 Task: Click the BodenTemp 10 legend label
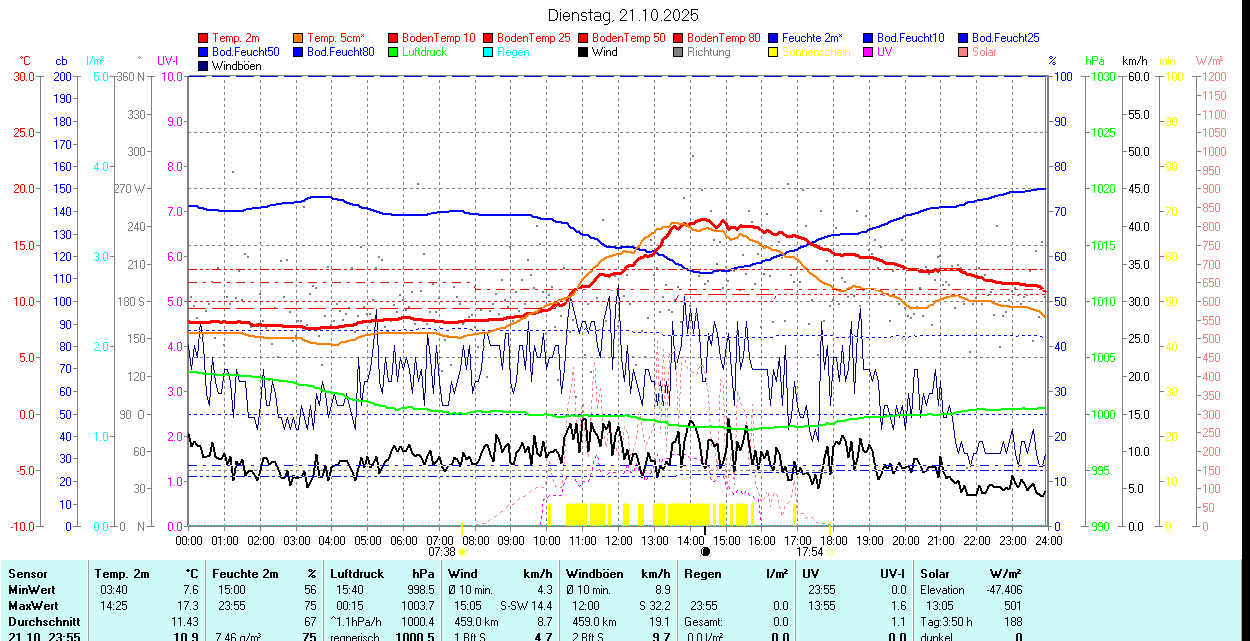[x=438, y=38]
